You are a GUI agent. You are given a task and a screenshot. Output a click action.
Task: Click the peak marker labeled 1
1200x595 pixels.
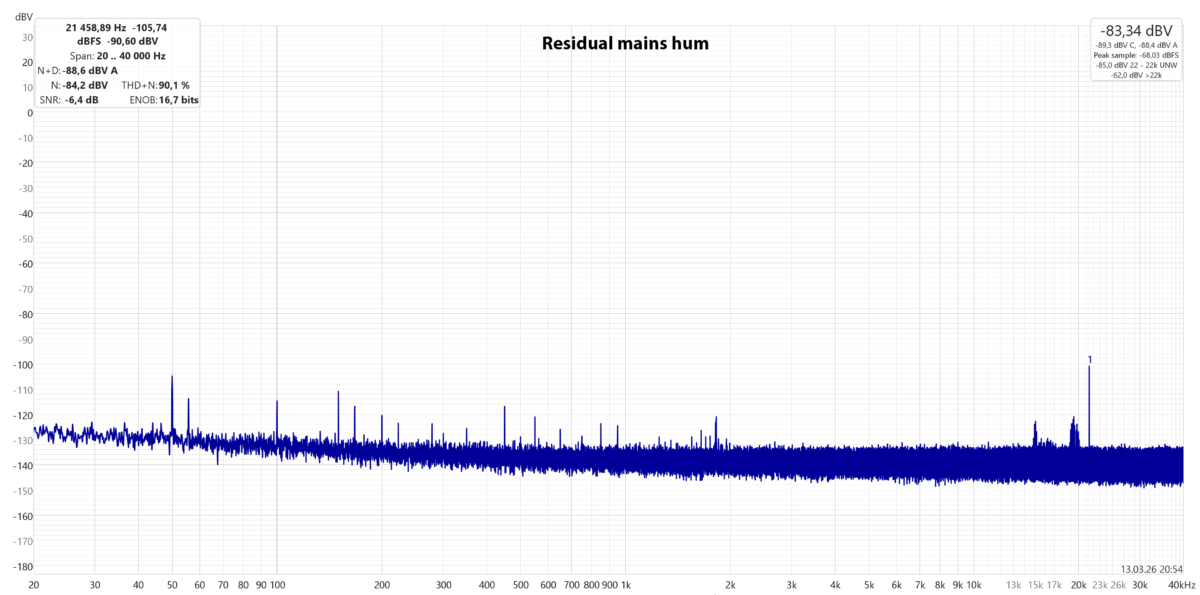[1089, 357]
